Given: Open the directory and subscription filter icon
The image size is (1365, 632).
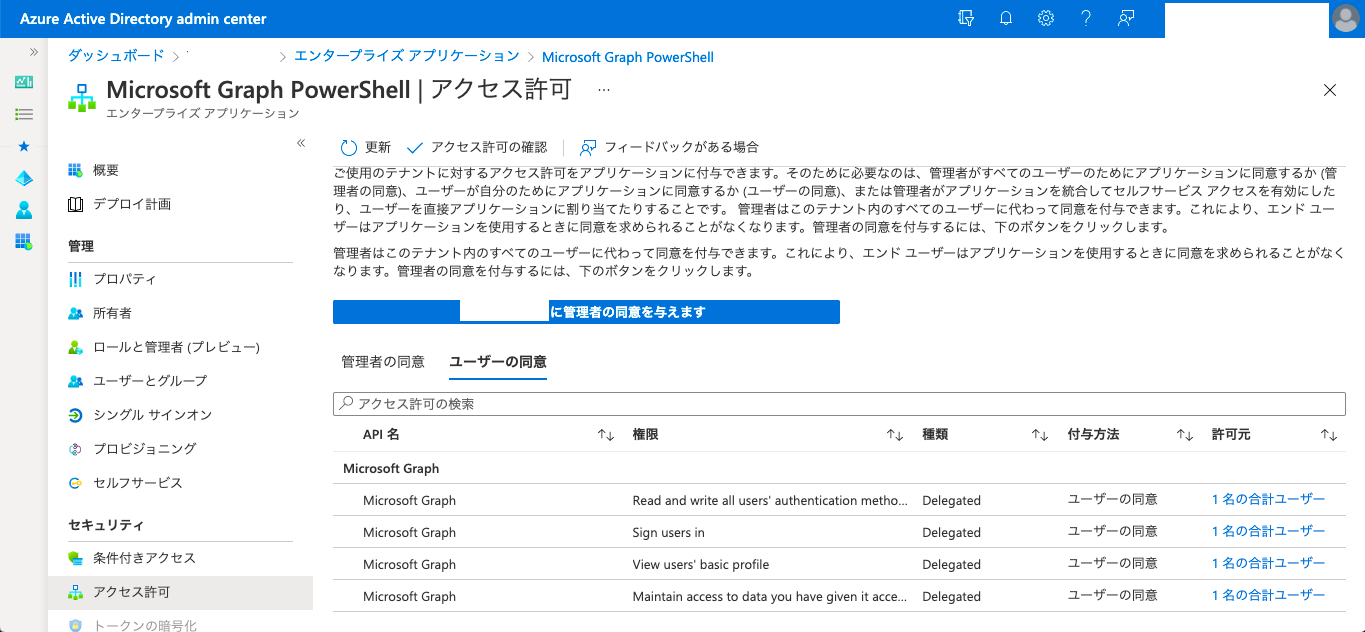Looking at the screenshot, I should tap(966, 18).
